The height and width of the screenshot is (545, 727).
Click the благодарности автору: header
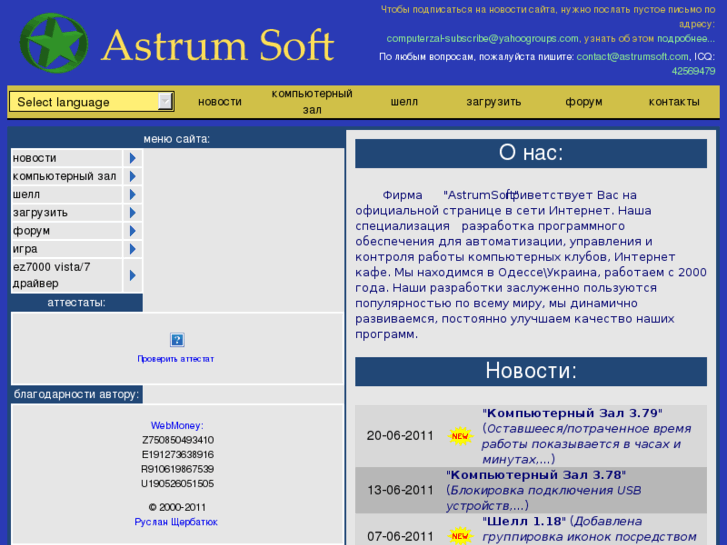click(x=77, y=394)
